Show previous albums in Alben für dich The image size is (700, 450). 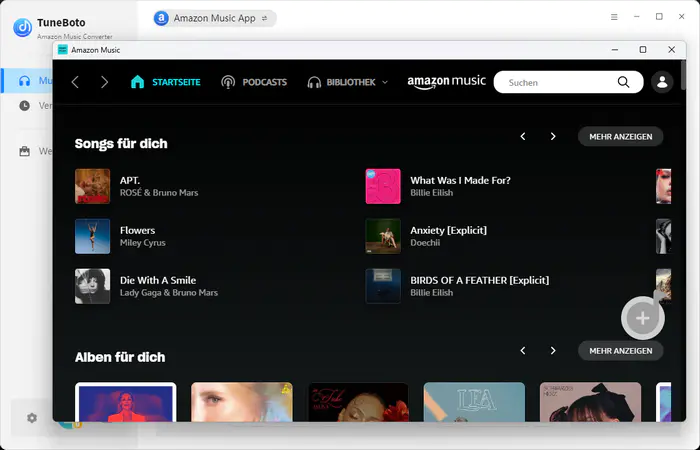click(523, 350)
